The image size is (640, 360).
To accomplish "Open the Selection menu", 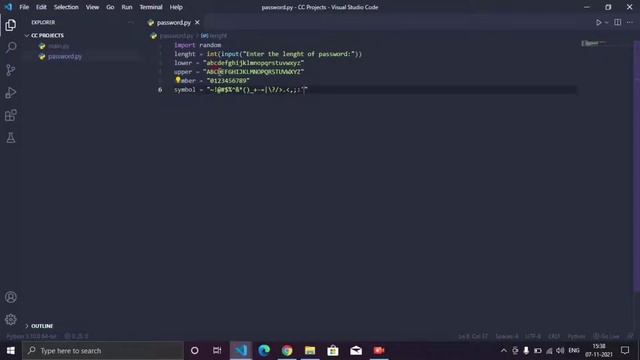I will (66, 7).
